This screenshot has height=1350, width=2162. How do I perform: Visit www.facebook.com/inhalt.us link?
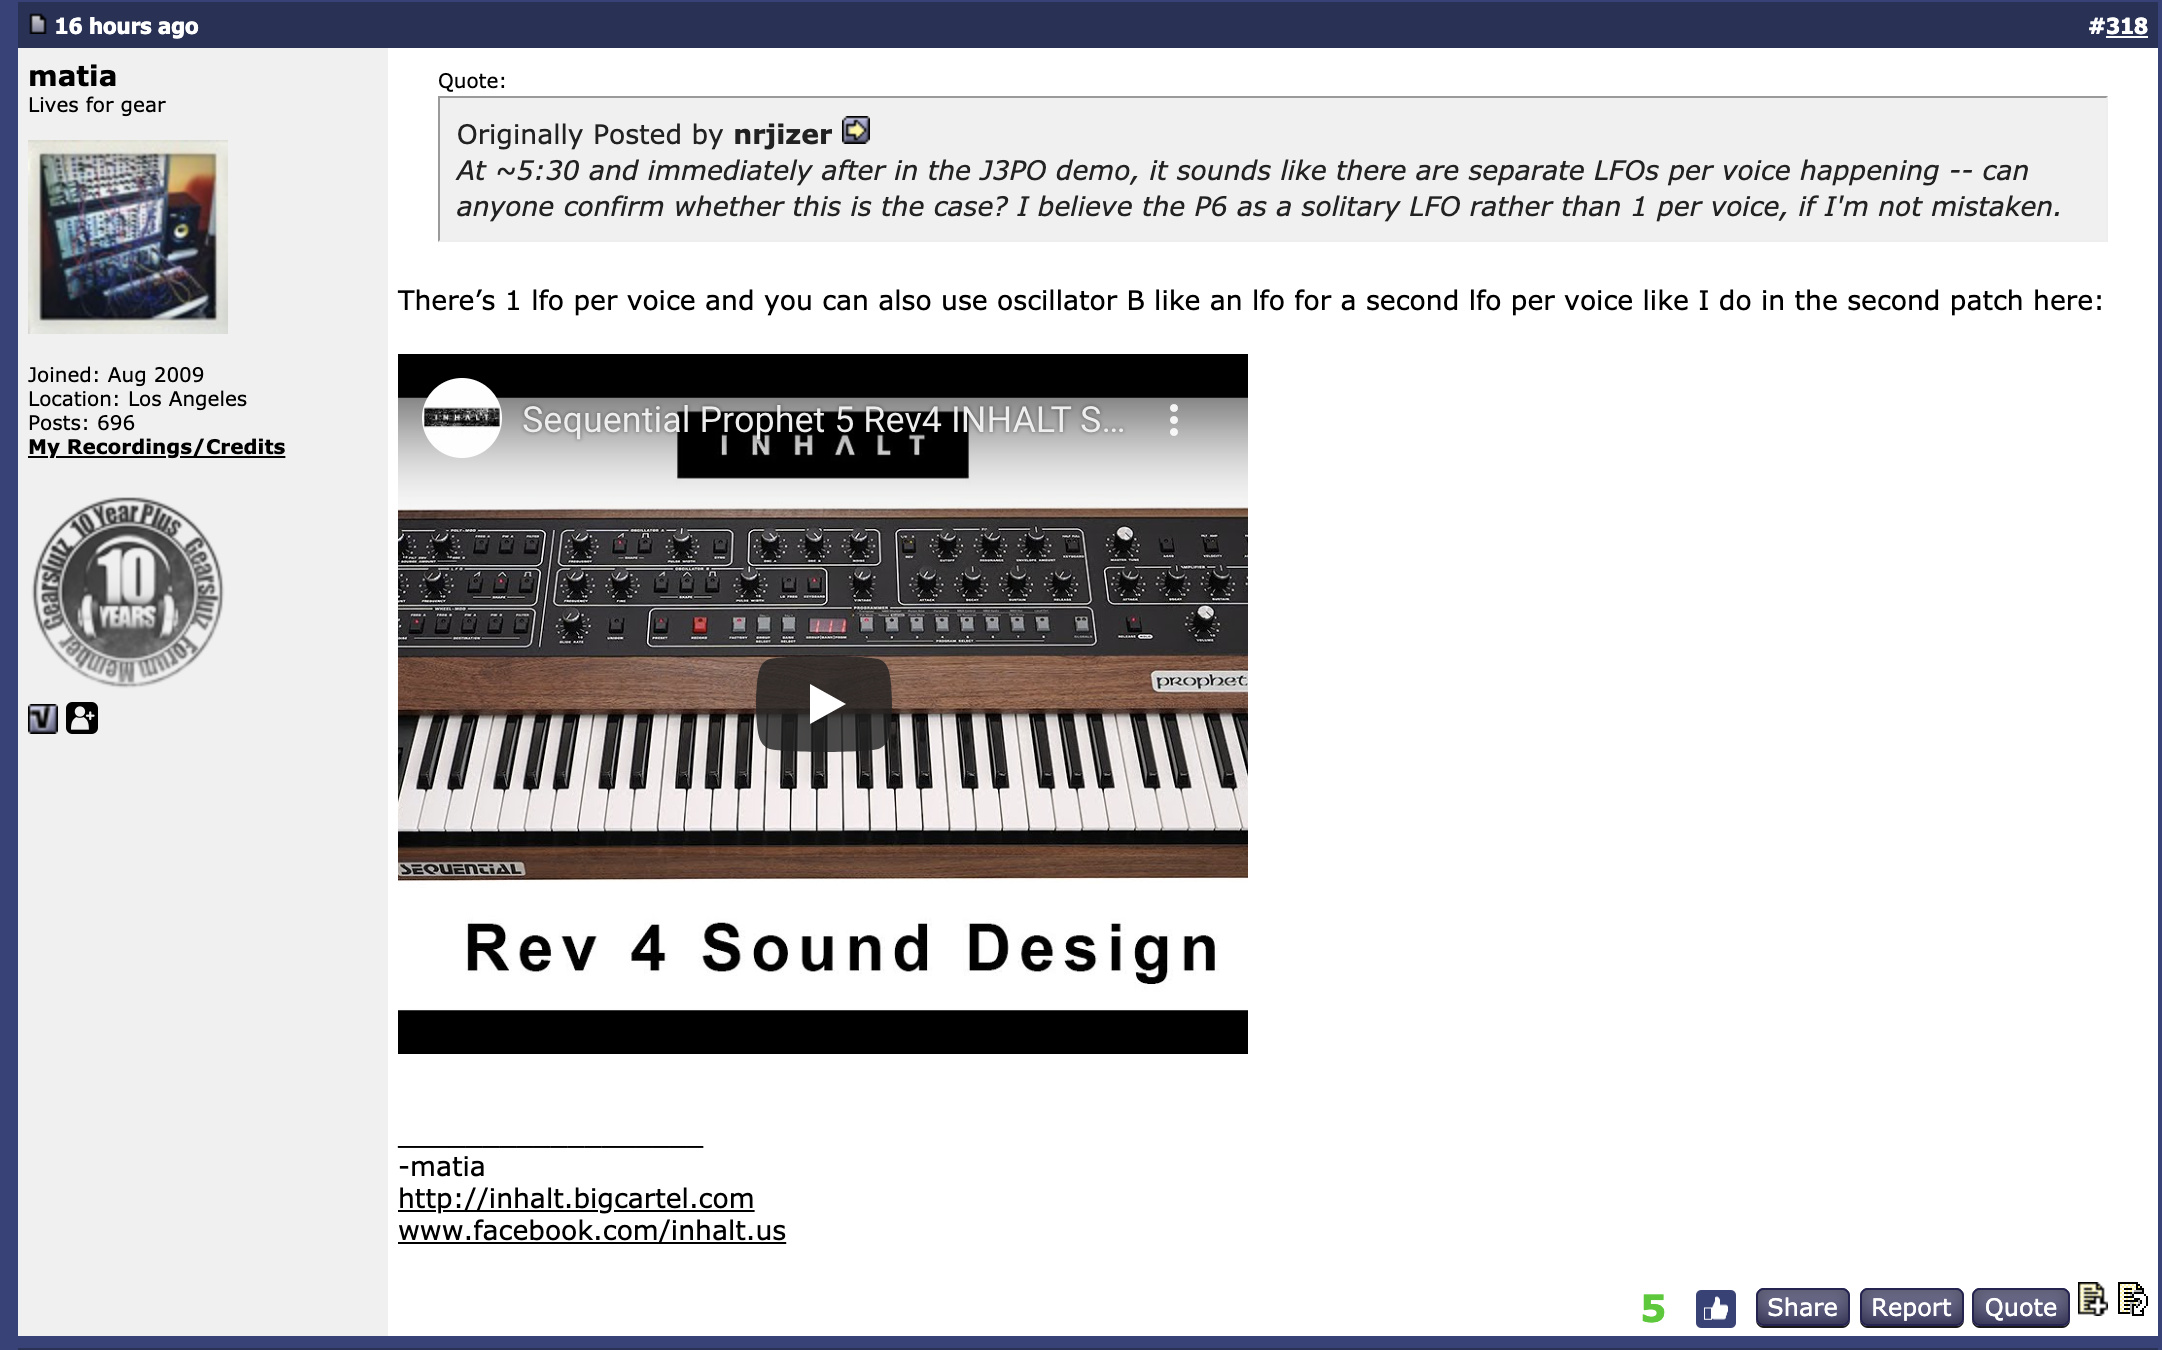pyautogui.click(x=592, y=1230)
